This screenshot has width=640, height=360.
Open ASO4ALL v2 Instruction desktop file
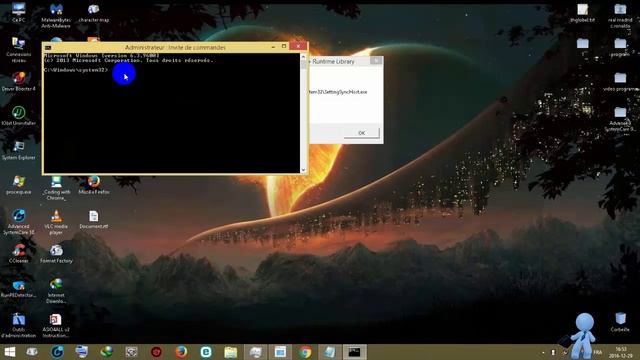[56, 325]
